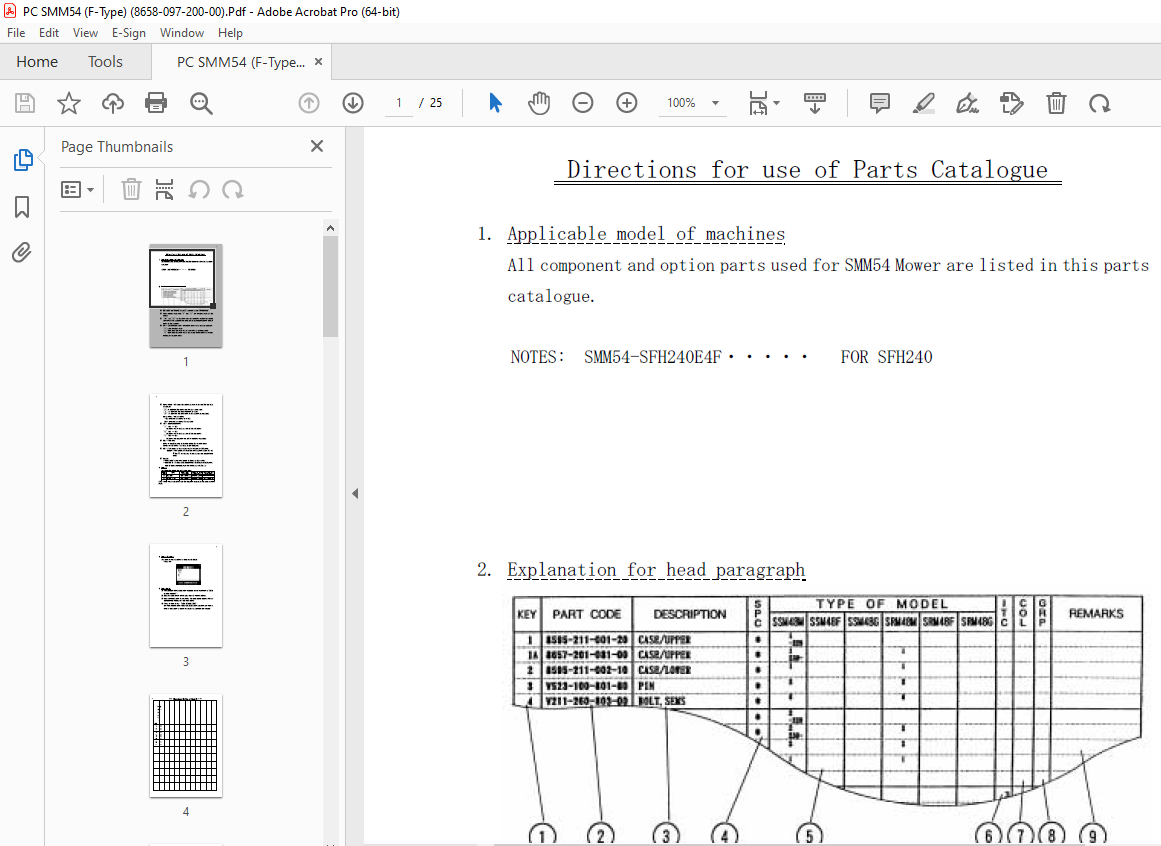Screen dimensions: 1161x846
Task: Open the fit page options tool
Action: pos(758,103)
